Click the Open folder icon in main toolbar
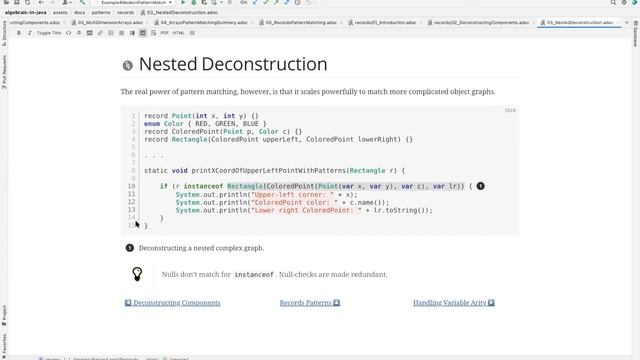The image size is (640, 360). click(6, 2)
